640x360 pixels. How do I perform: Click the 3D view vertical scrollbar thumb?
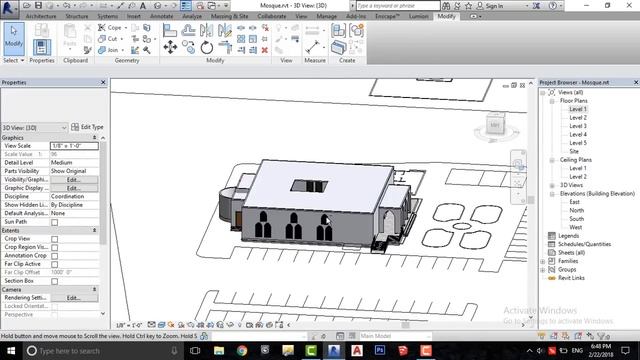point(531,200)
